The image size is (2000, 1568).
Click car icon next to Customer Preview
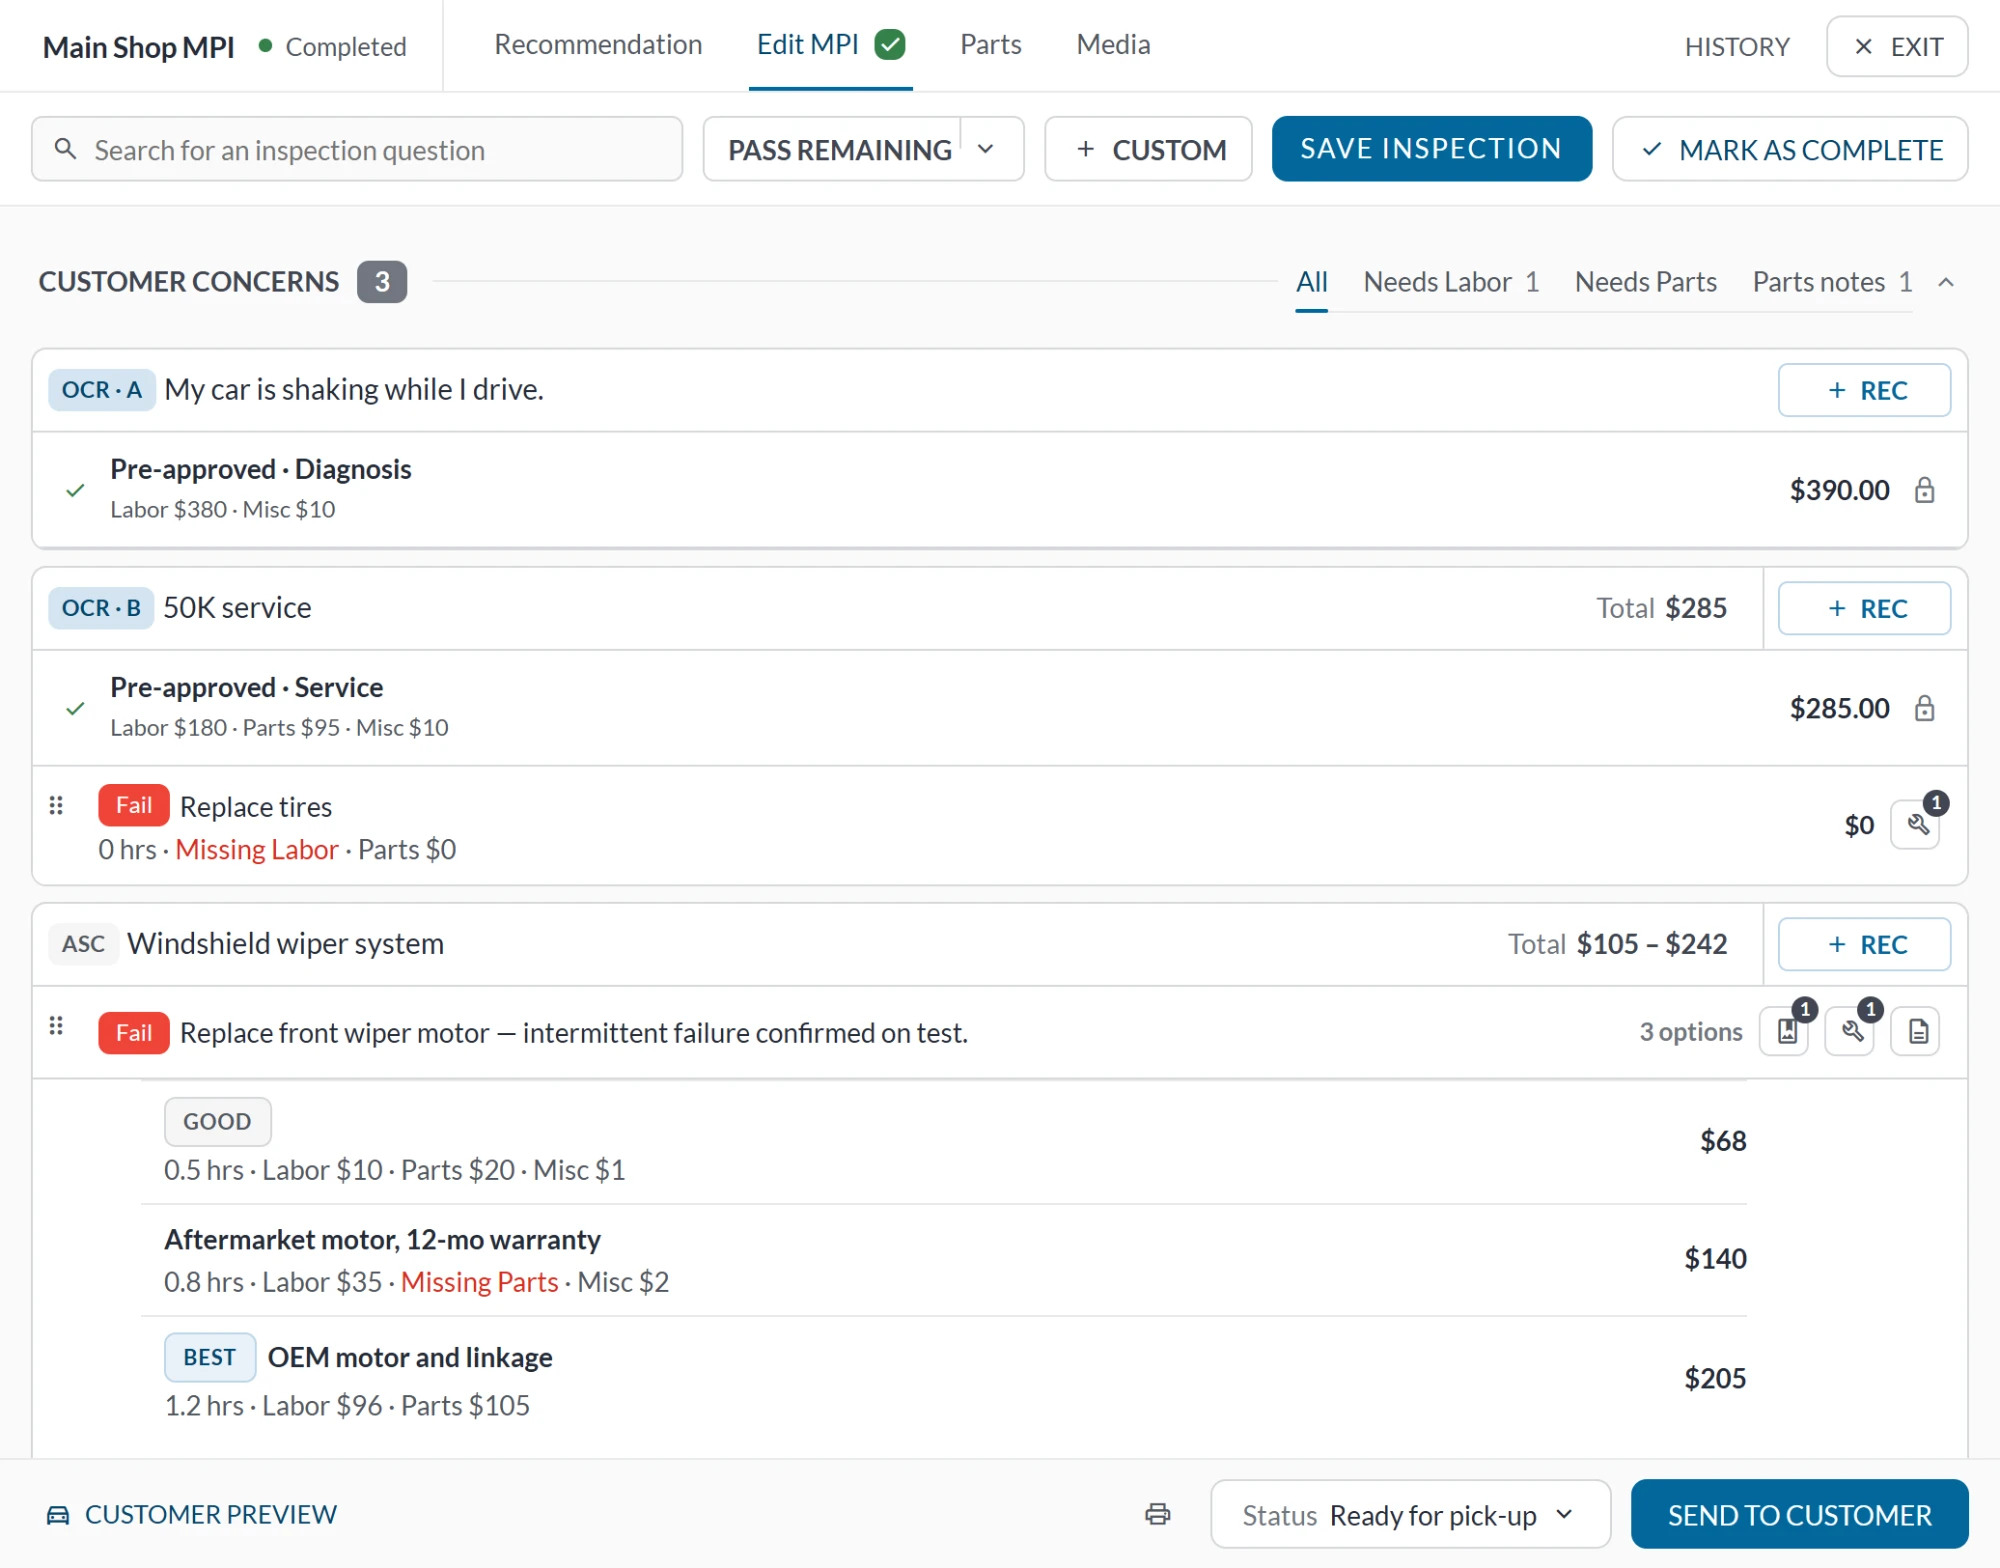tap(58, 1515)
